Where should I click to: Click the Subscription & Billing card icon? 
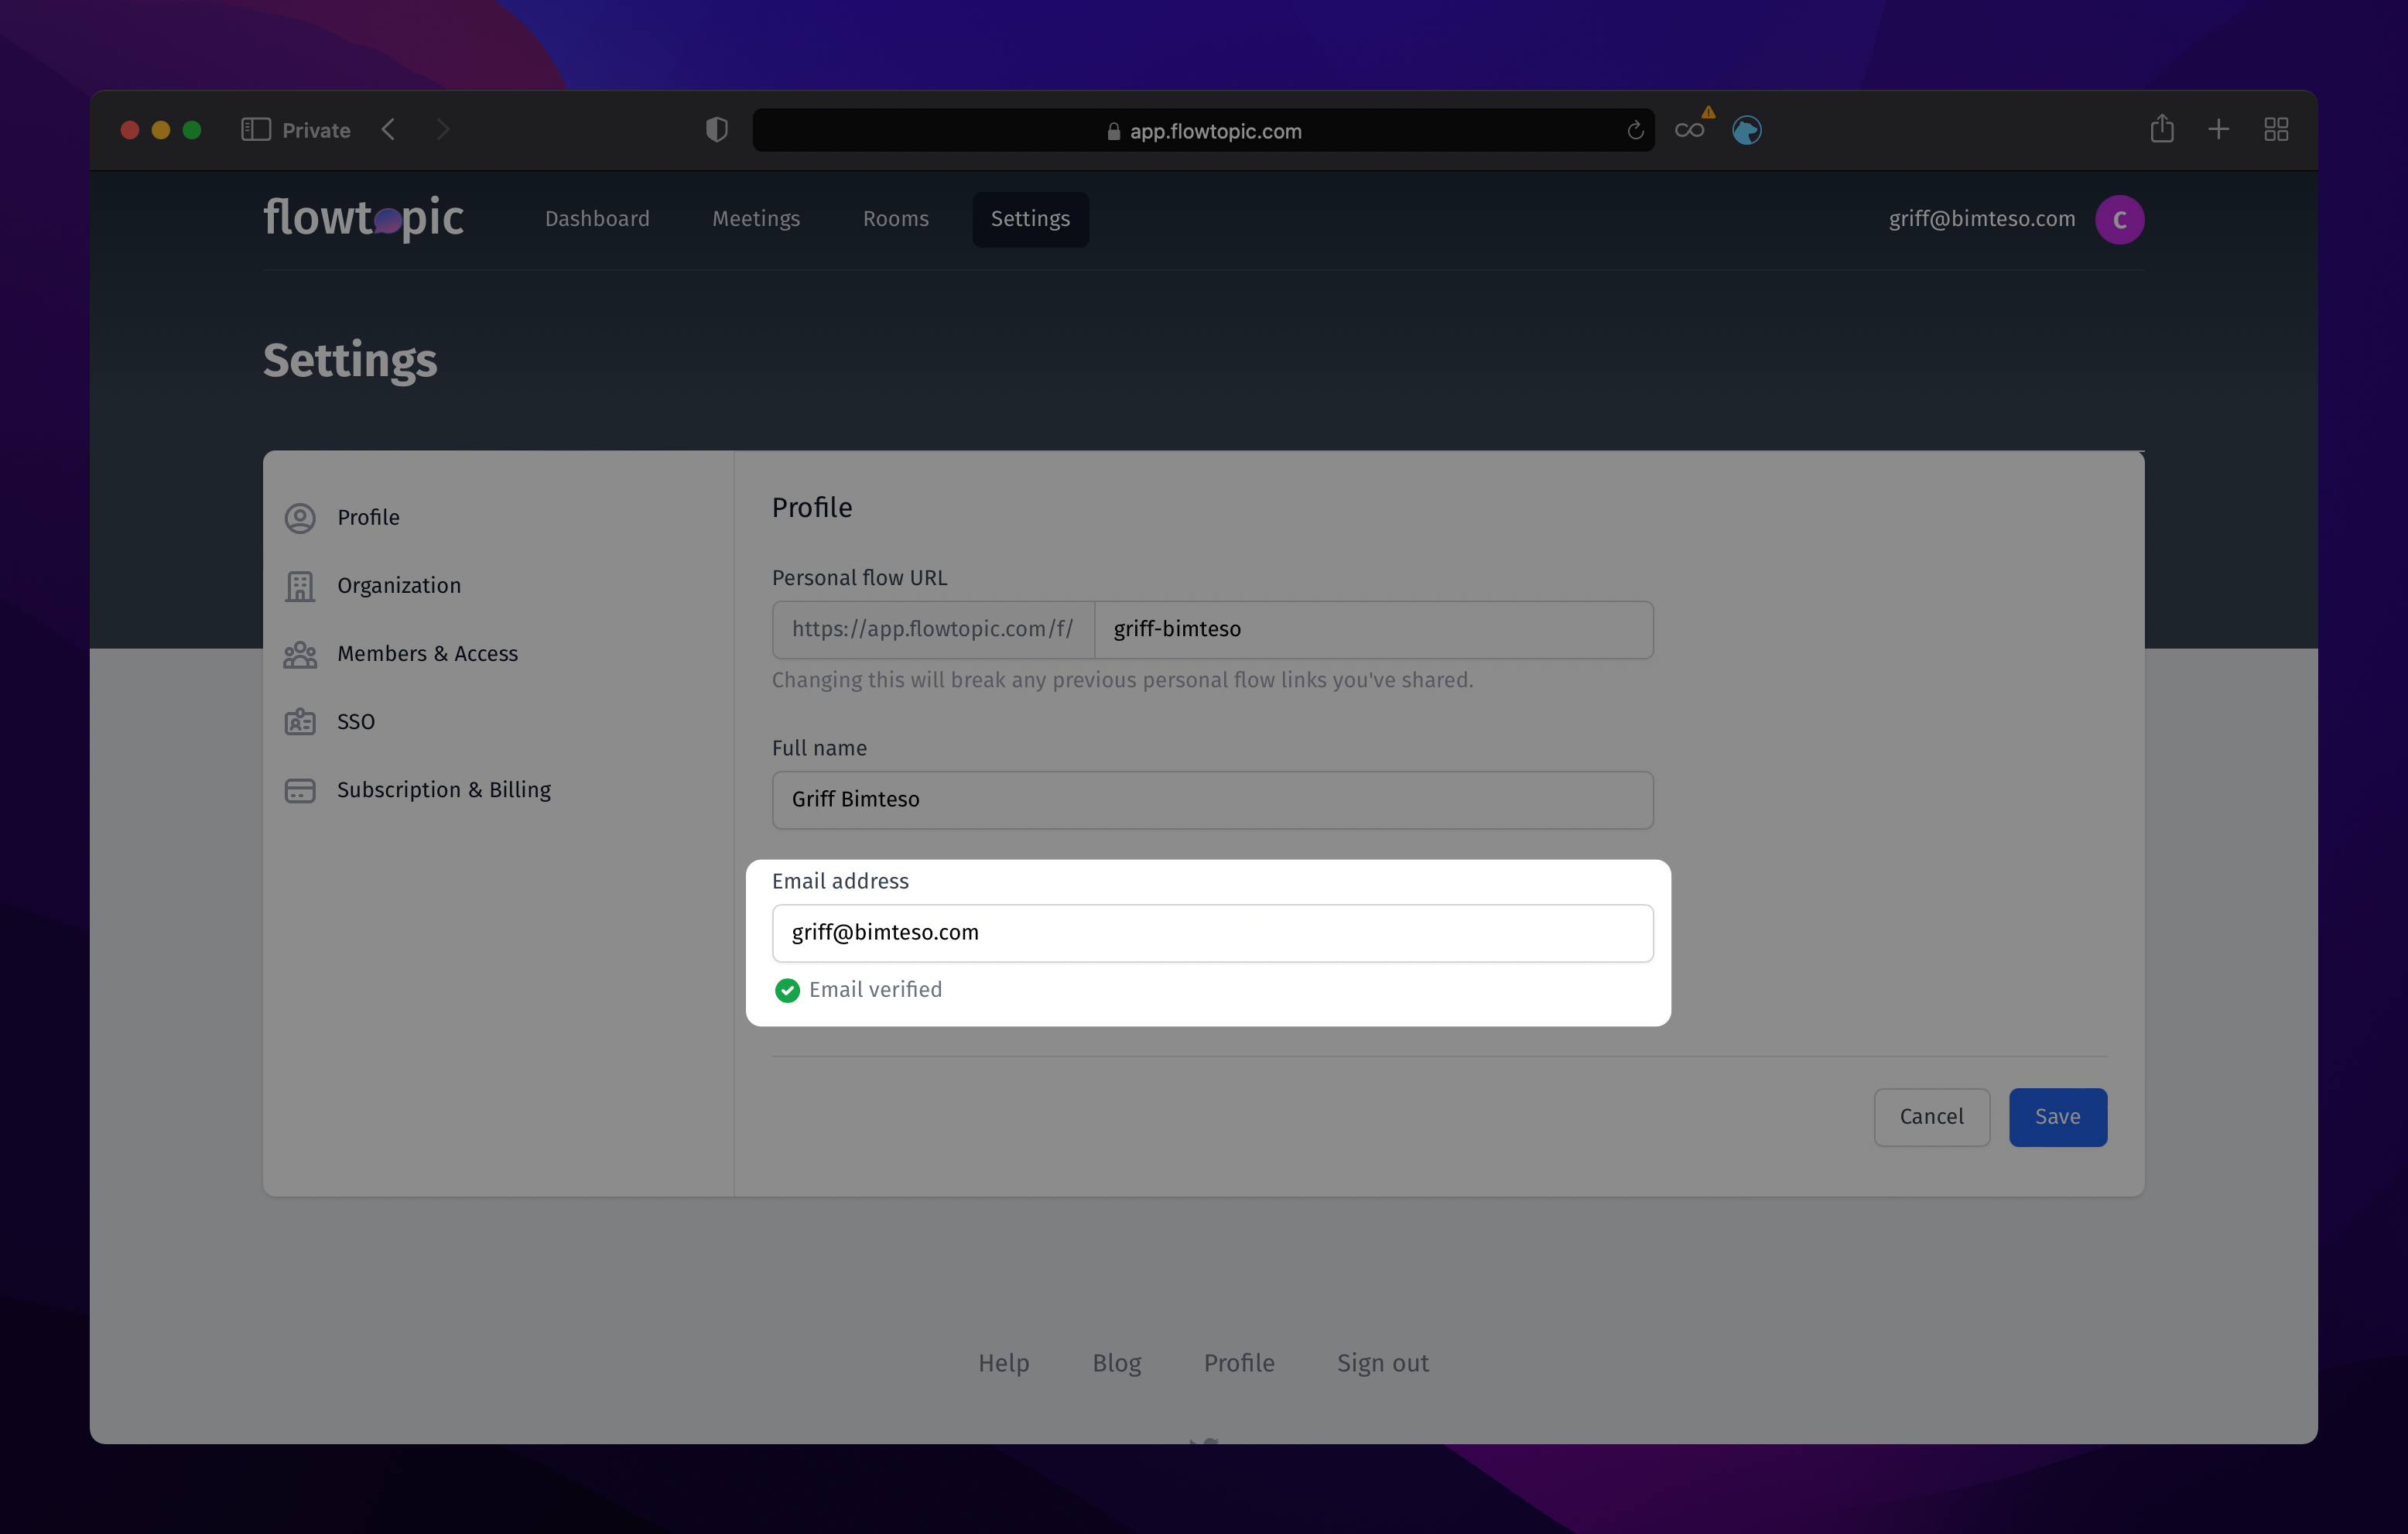click(x=300, y=790)
